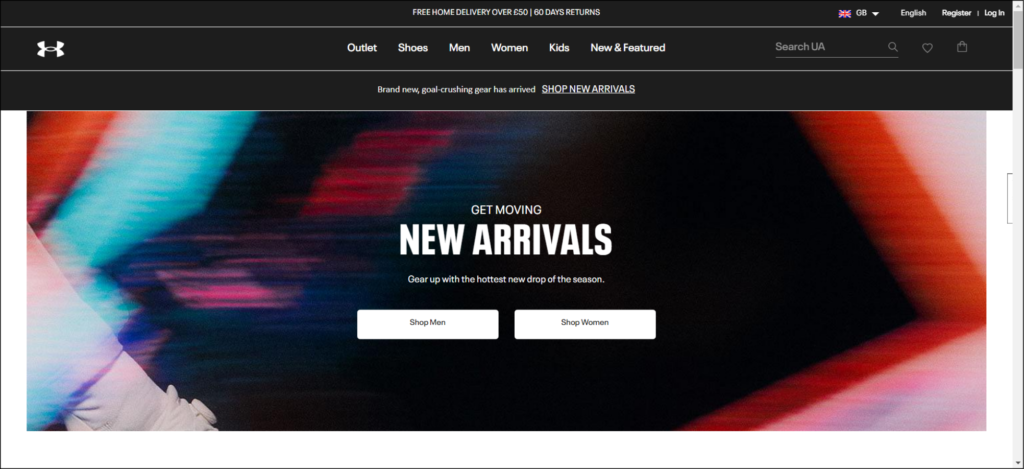Click the Register link
The width and height of the screenshot is (1024, 469).
[956, 13]
